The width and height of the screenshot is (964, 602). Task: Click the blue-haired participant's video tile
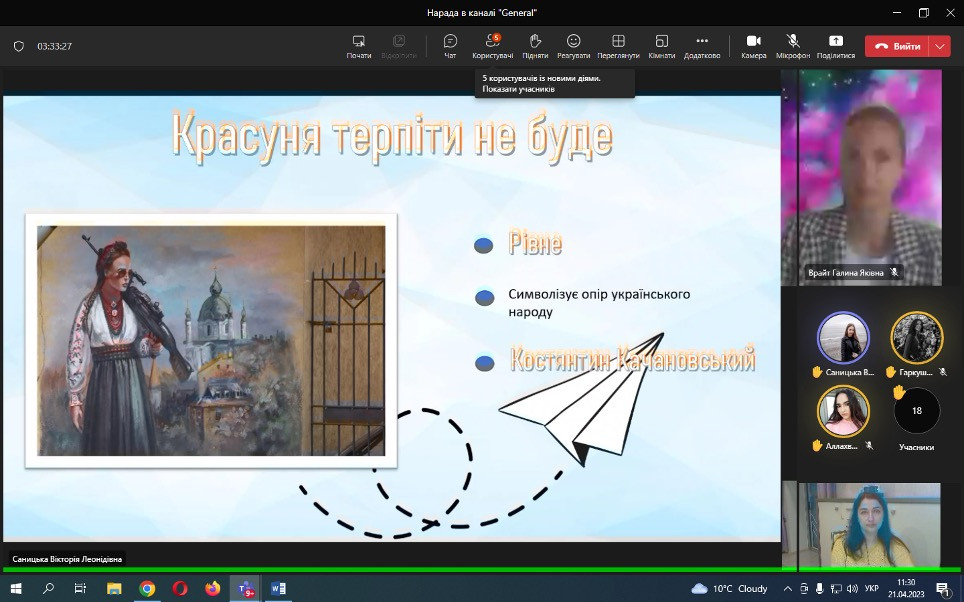pyautogui.click(x=870, y=525)
